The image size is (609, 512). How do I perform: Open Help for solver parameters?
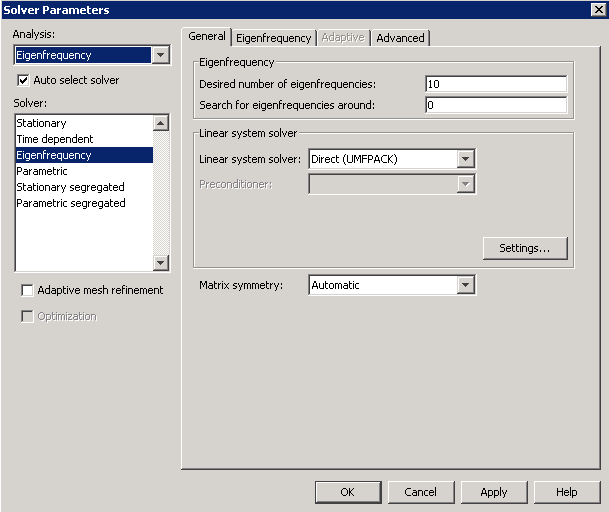coord(567,492)
